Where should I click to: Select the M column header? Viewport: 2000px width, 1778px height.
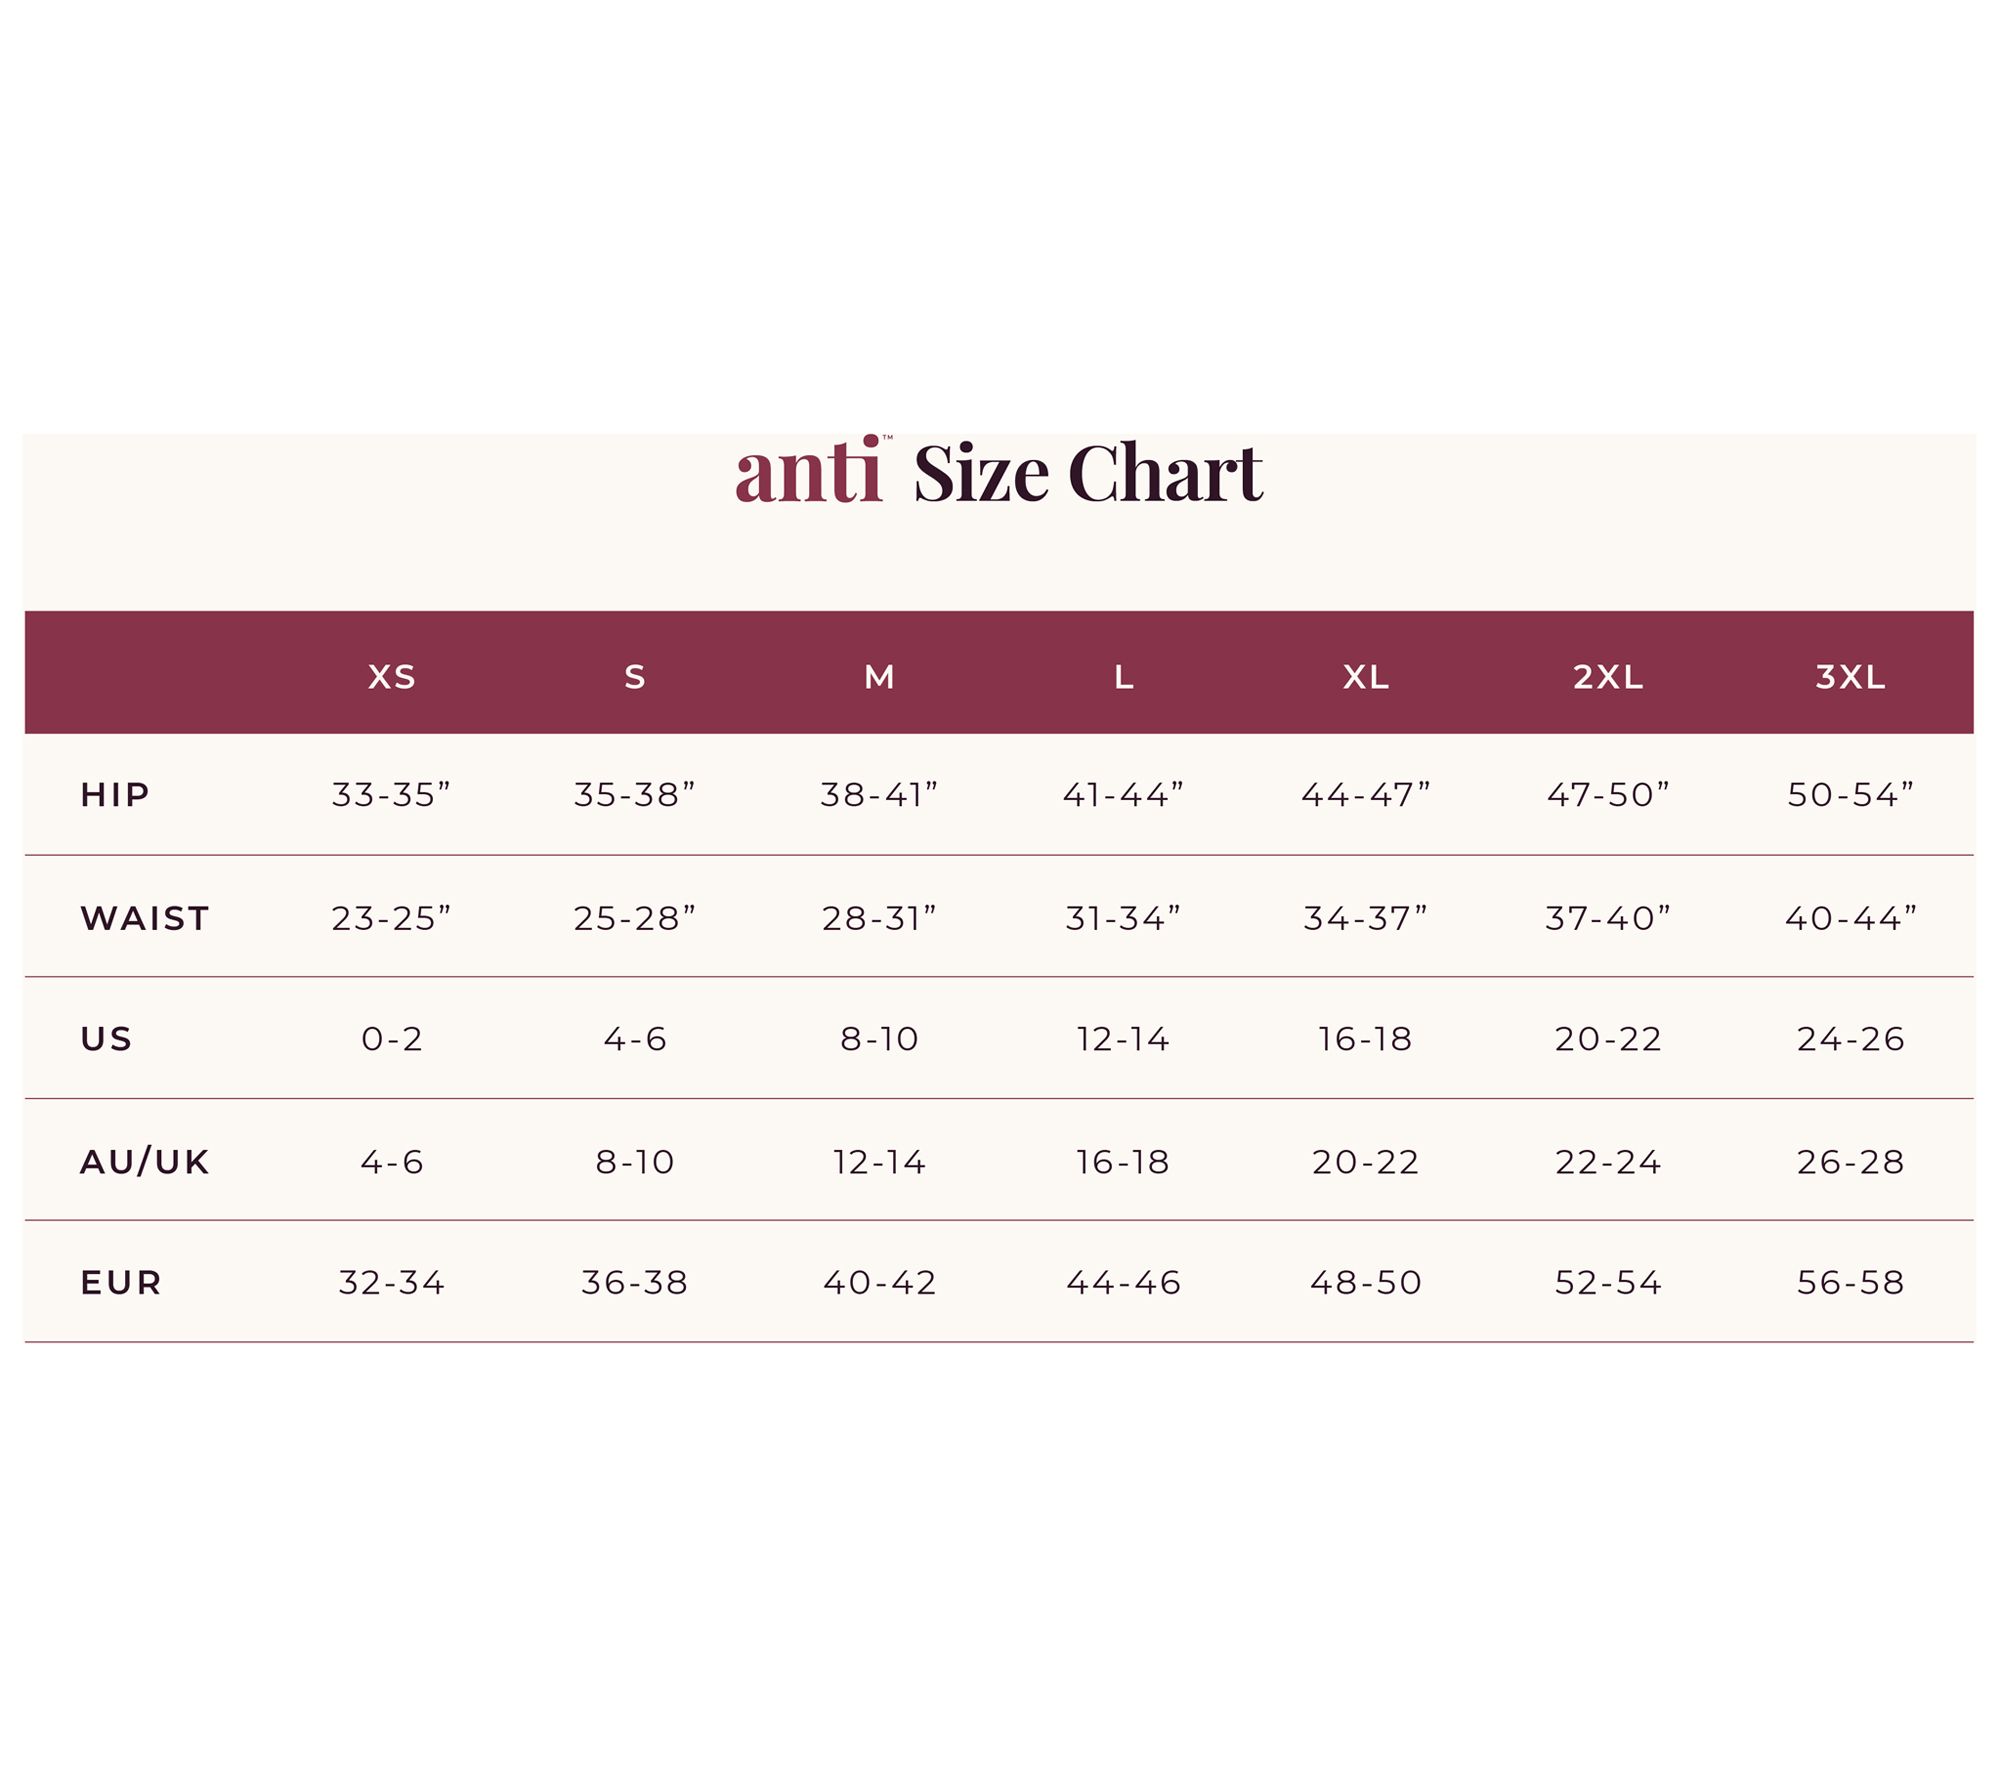pos(879,677)
